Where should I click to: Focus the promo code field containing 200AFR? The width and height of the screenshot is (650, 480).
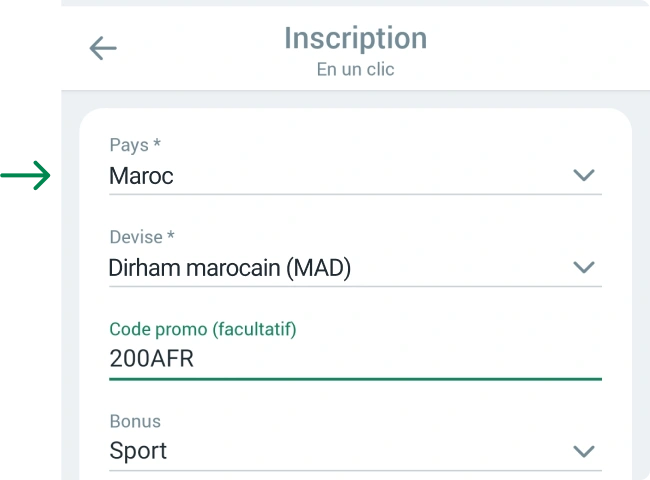pos(152,360)
